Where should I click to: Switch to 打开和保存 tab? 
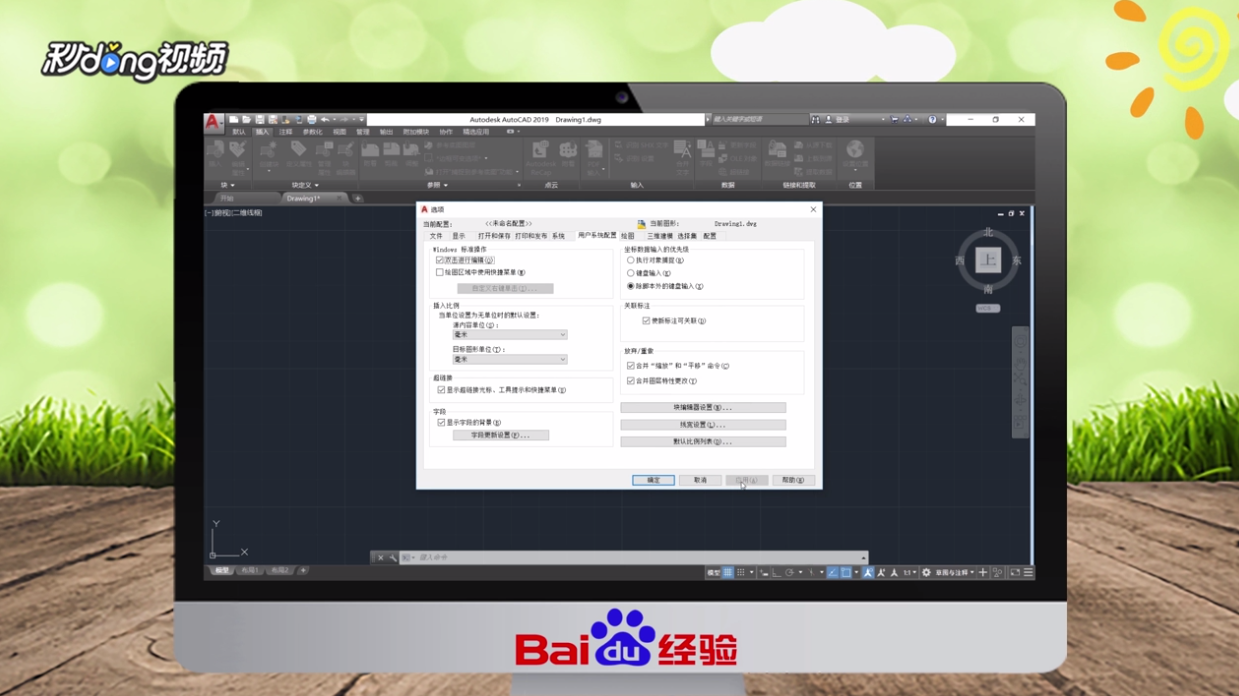tap(494, 236)
